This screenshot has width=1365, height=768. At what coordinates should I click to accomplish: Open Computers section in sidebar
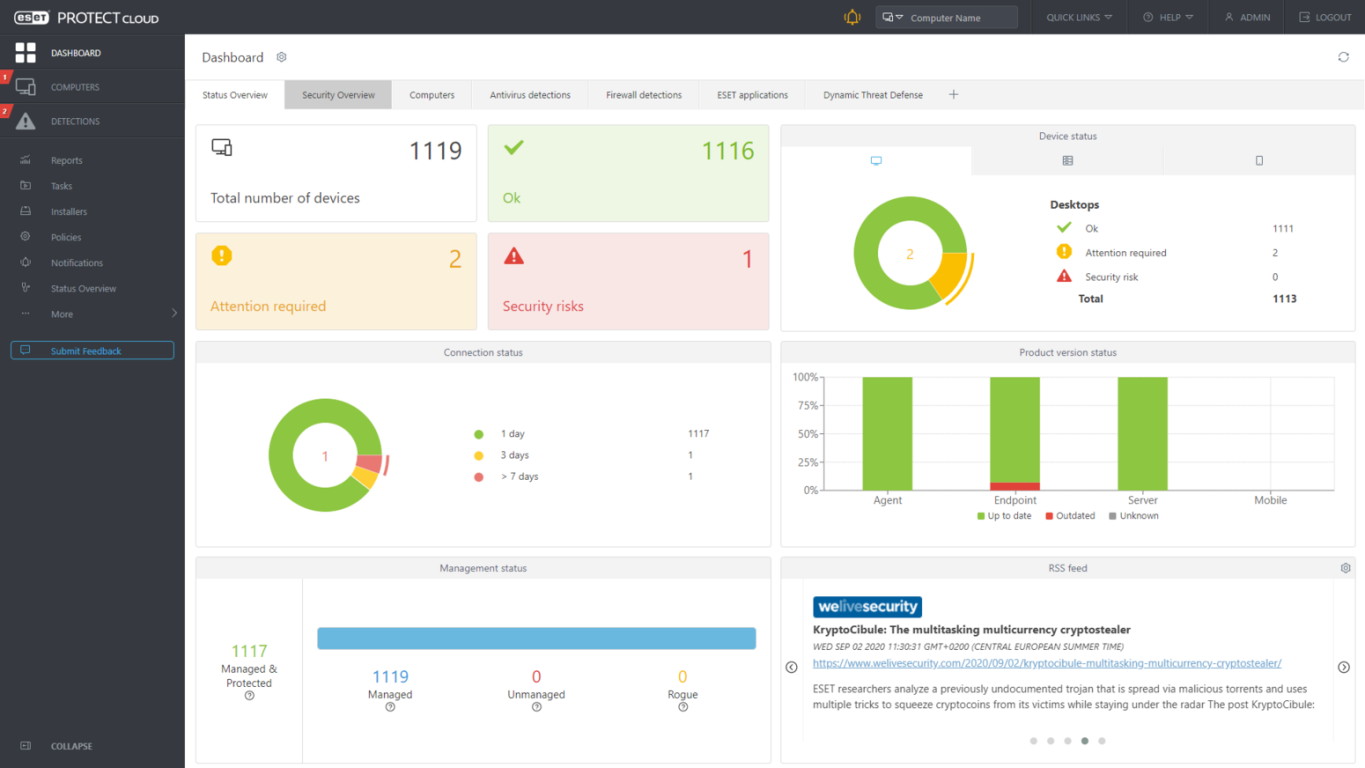[75, 87]
